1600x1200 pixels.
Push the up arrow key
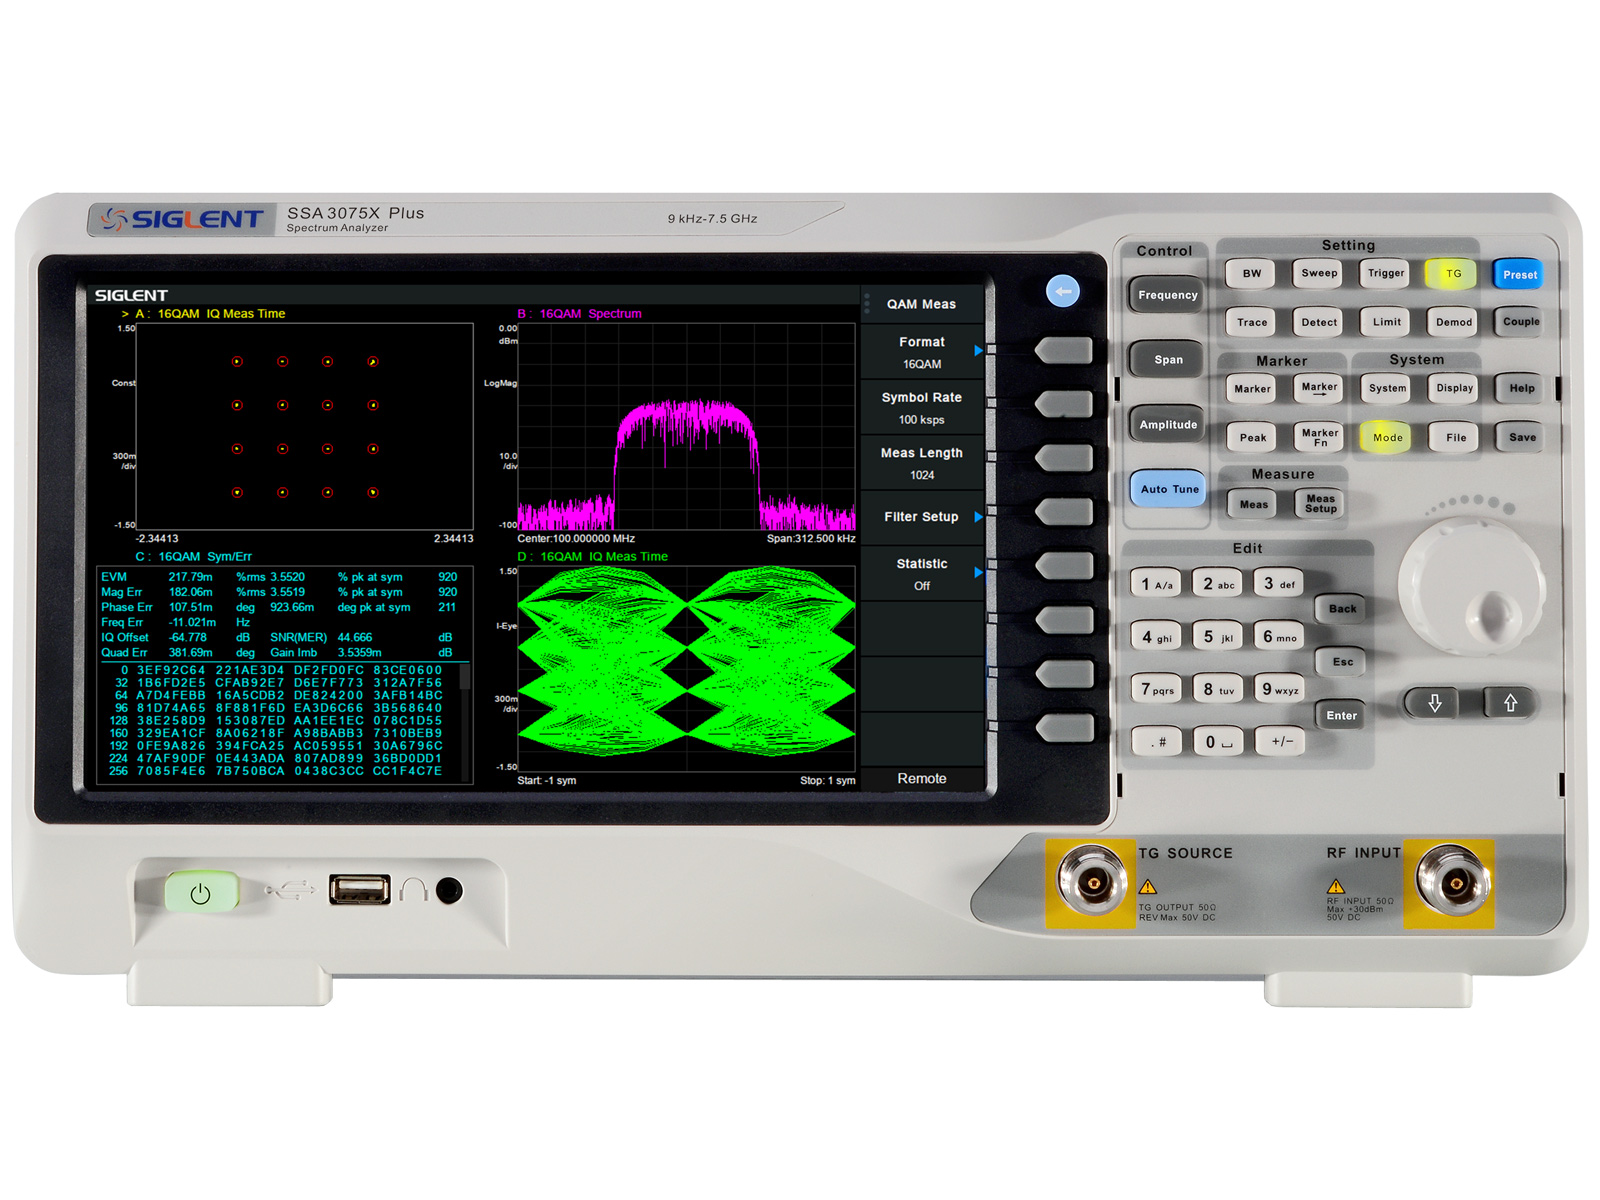pos(1510,703)
